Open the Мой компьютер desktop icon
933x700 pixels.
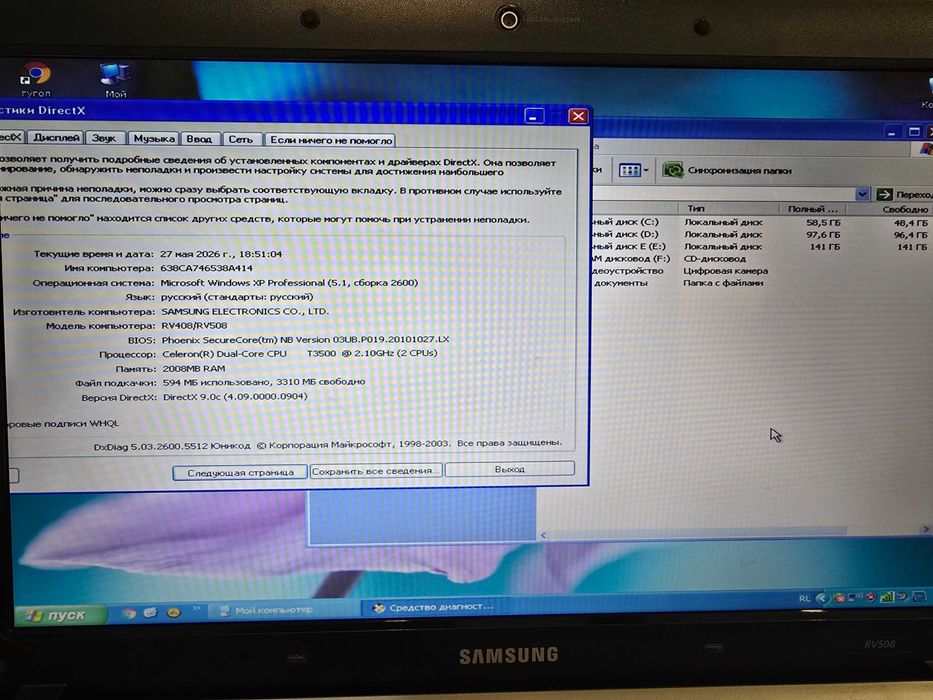pyautogui.click(x=115, y=80)
